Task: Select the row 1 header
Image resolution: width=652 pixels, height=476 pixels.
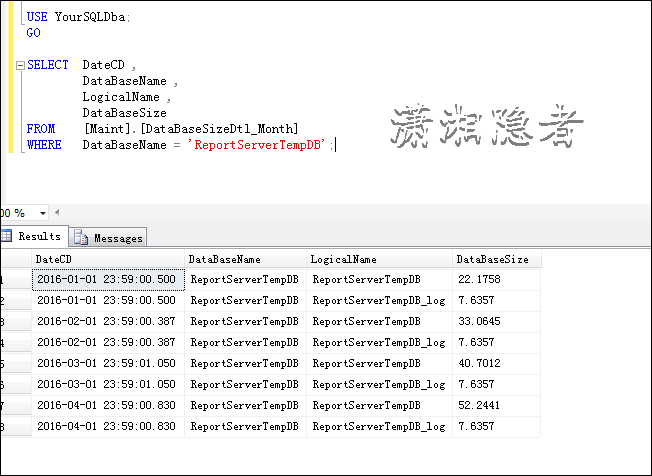Action: click(16, 279)
